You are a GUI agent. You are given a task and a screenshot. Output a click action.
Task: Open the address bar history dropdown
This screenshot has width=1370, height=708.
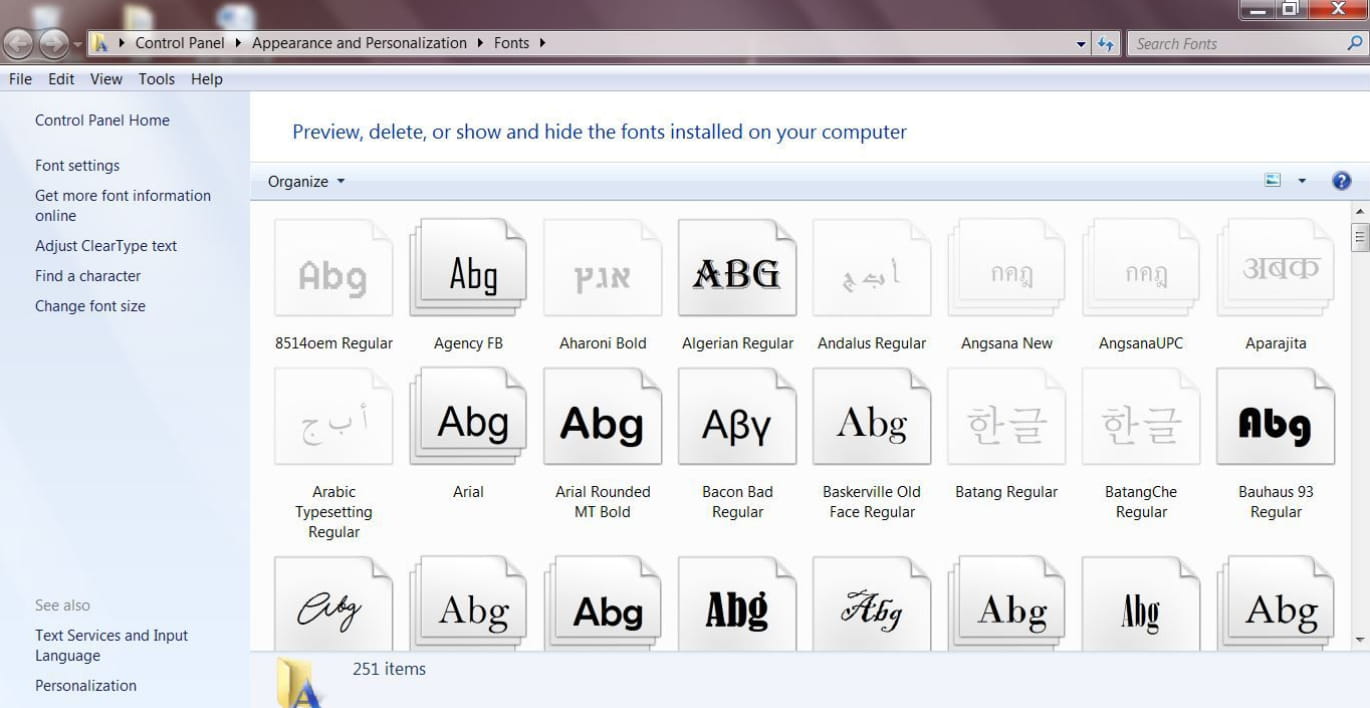1081,44
